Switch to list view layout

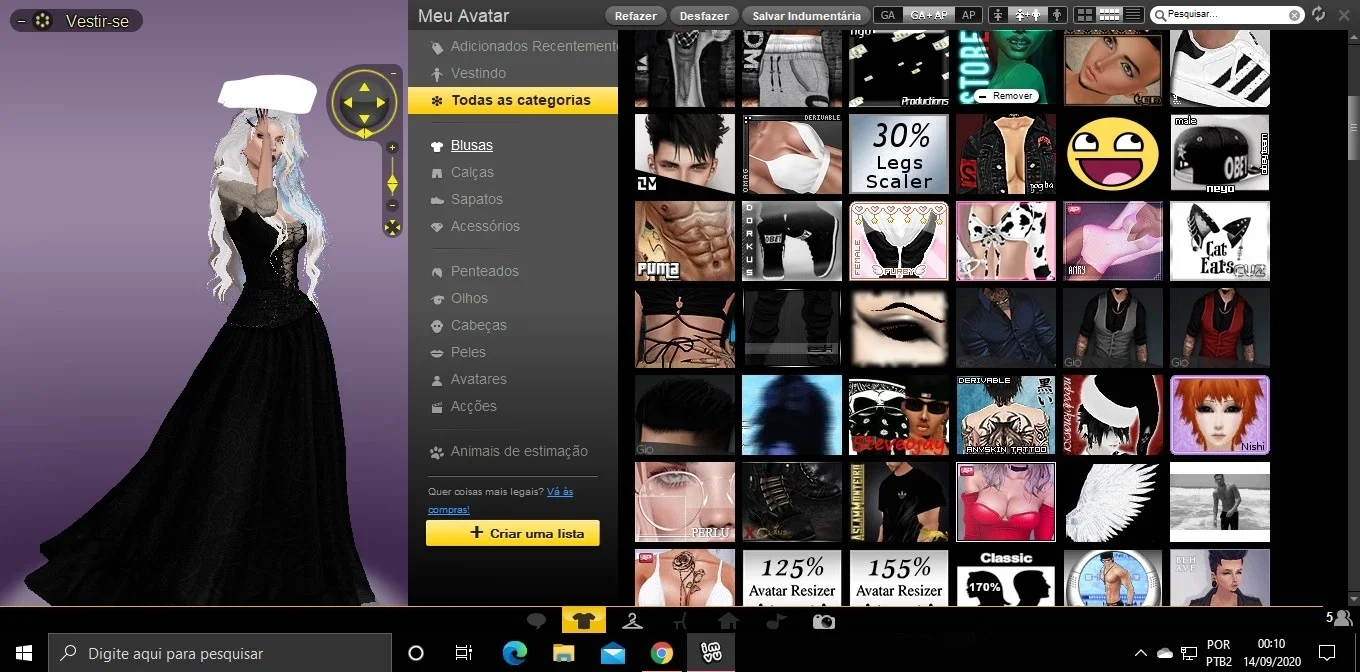tap(1133, 15)
